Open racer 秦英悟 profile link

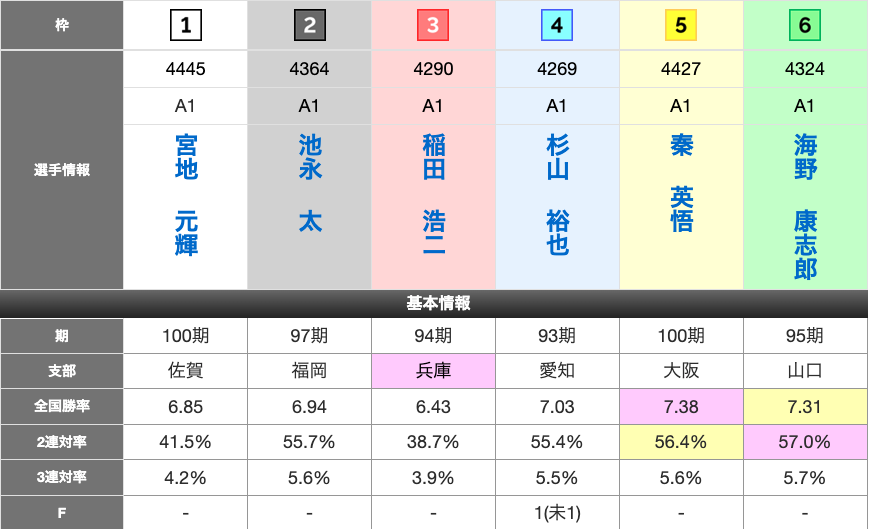pyautogui.click(x=681, y=184)
